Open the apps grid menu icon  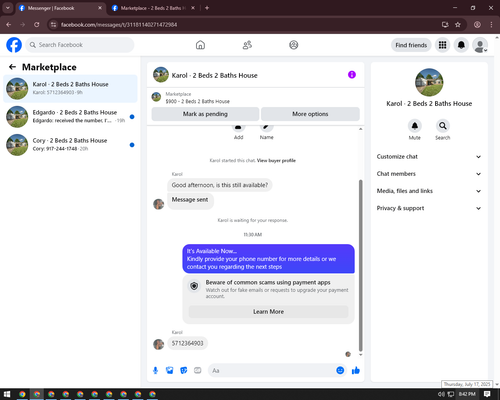tap(442, 45)
